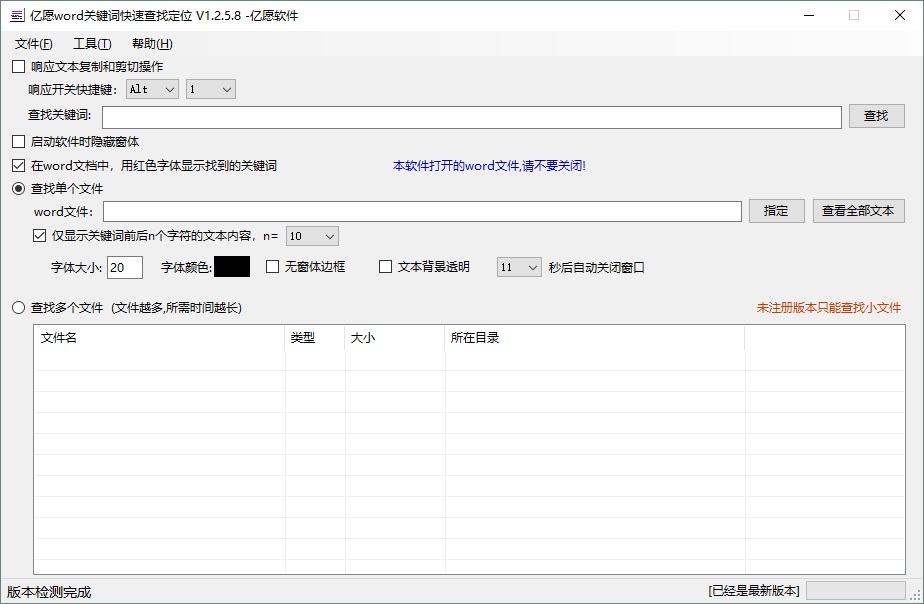
Task: Click the 查找 search button
Action: (876, 116)
